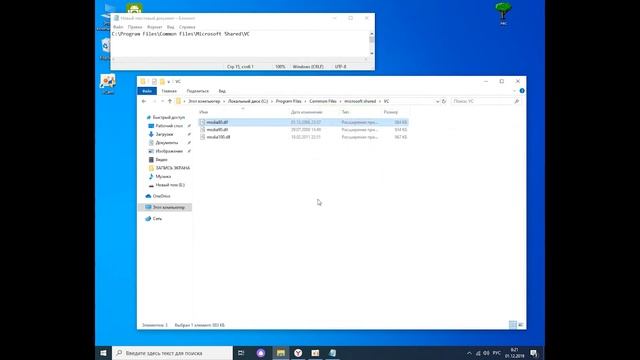This screenshot has height=360, width=640.
Task: Click Этот компьютер in breadcrumb path
Action: click(204, 101)
